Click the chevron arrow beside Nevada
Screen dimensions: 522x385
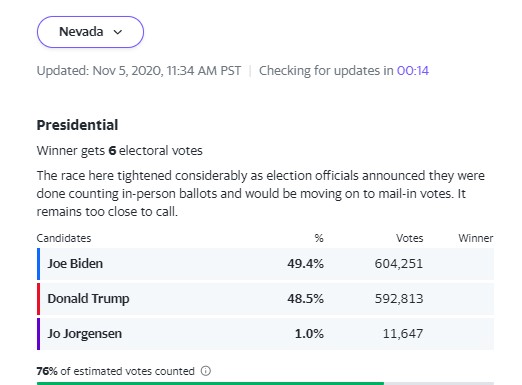(x=118, y=32)
